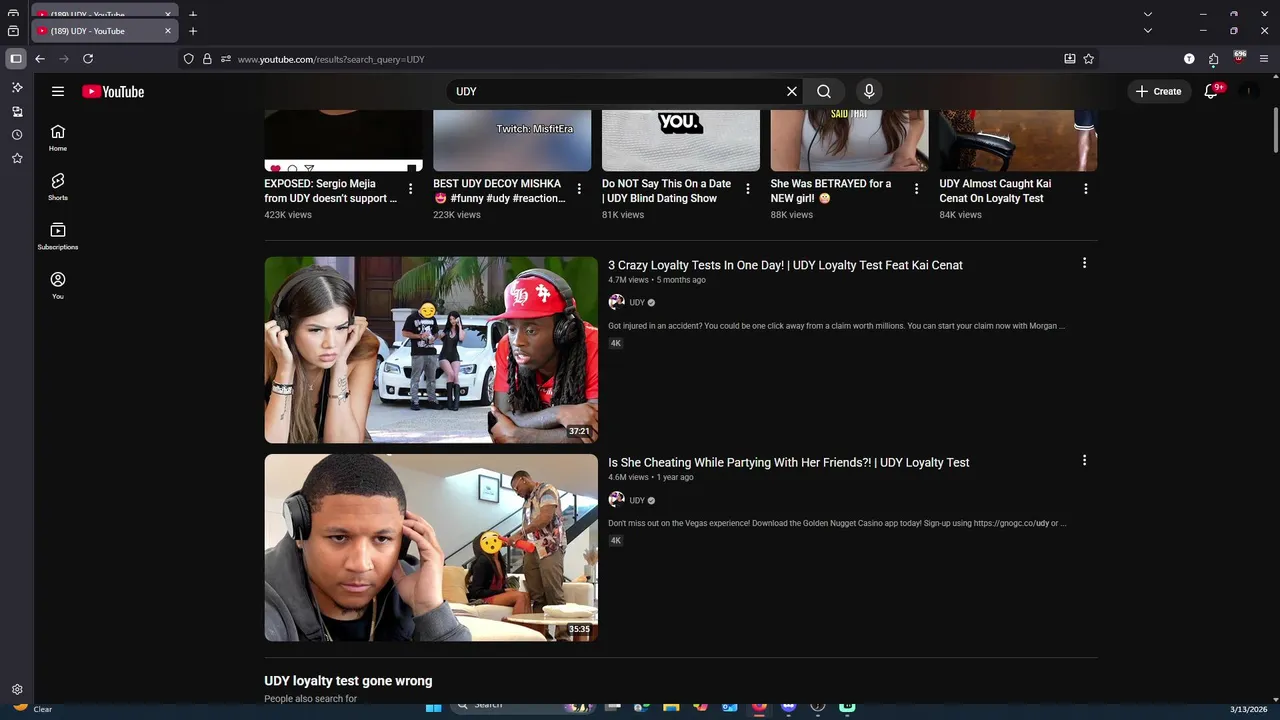Clear the search box with the X
1280x720 pixels.
point(792,91)
